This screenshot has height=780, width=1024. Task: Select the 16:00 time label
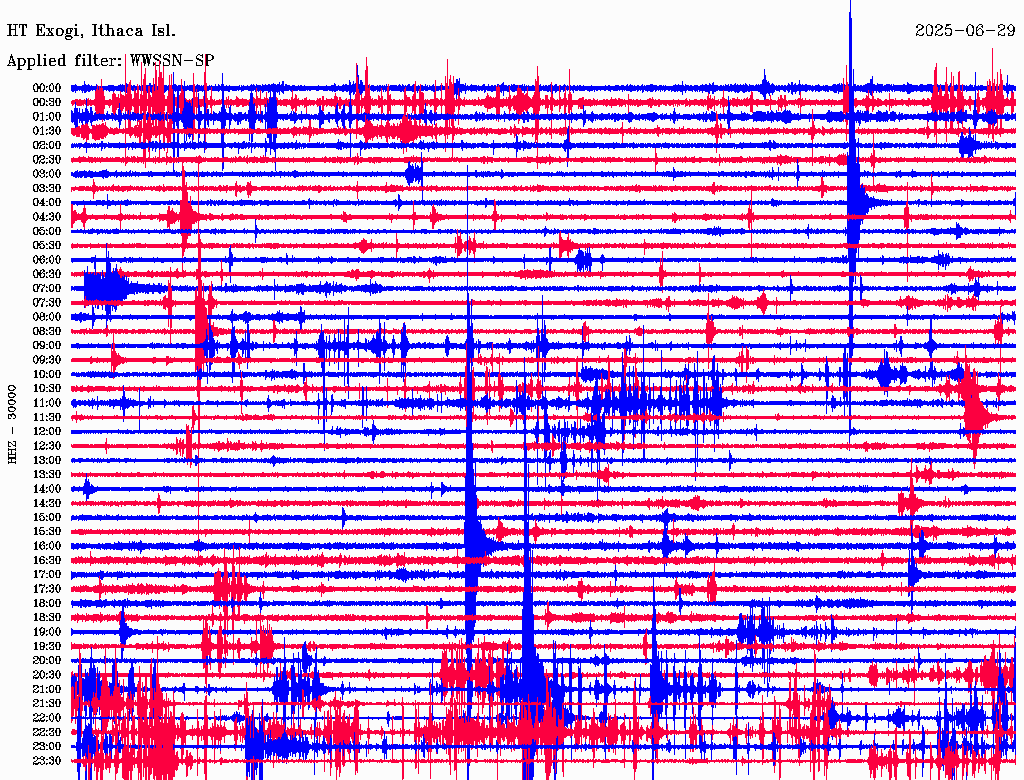[47, 546]
